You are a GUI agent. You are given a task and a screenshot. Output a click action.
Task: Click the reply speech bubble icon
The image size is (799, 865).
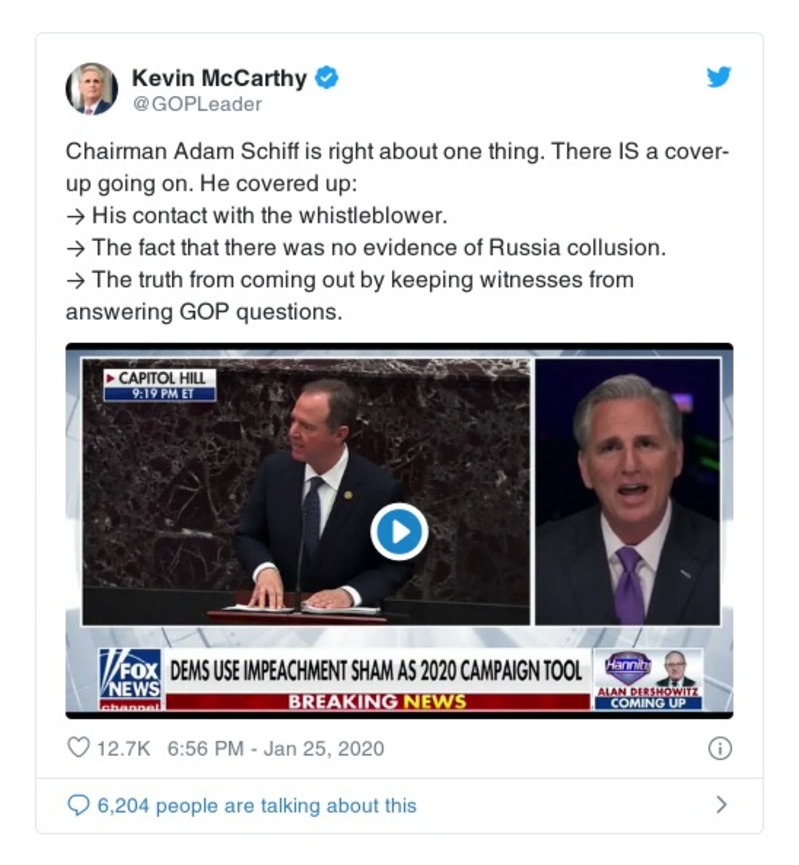[x=78, y=805]
